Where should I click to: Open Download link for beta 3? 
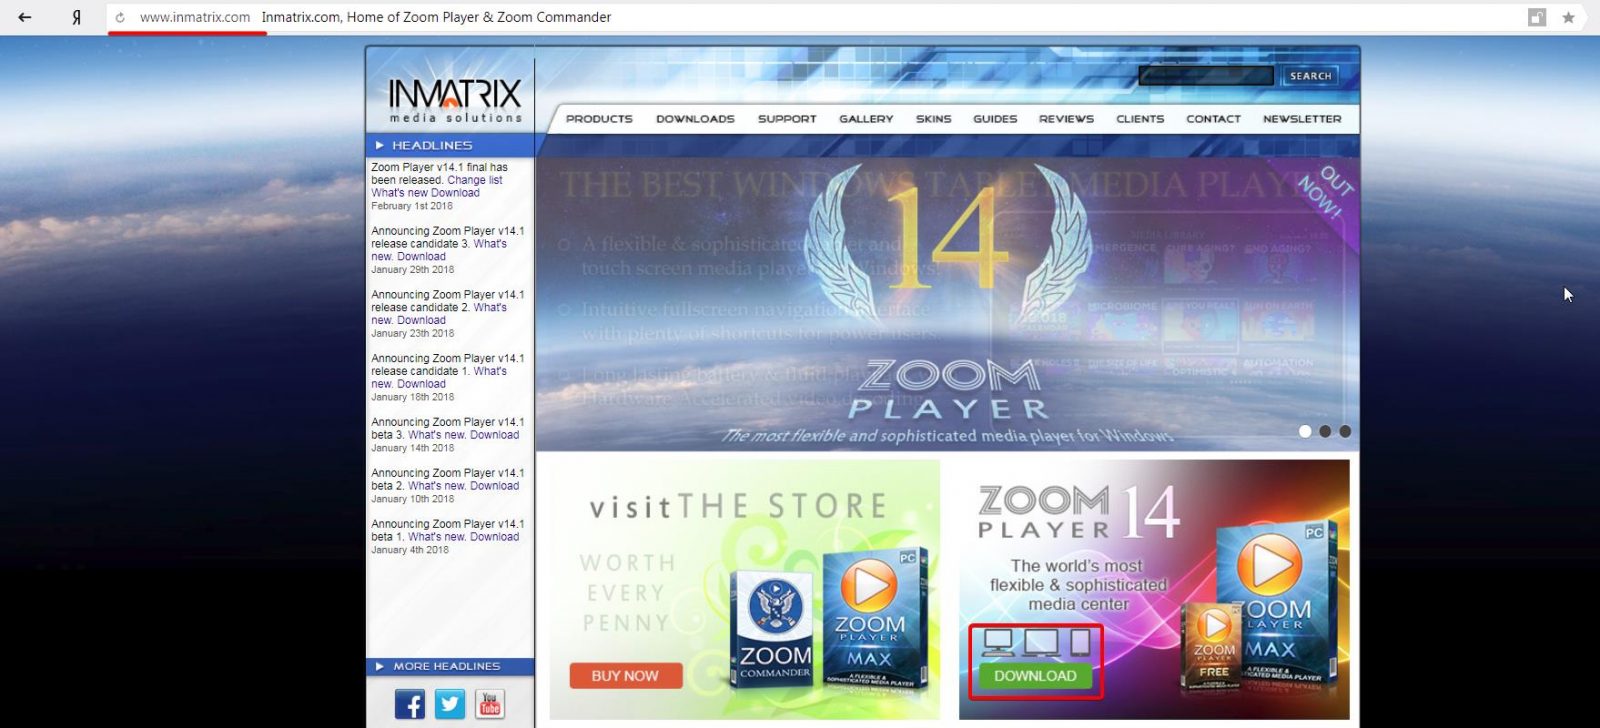click(495, 435)
